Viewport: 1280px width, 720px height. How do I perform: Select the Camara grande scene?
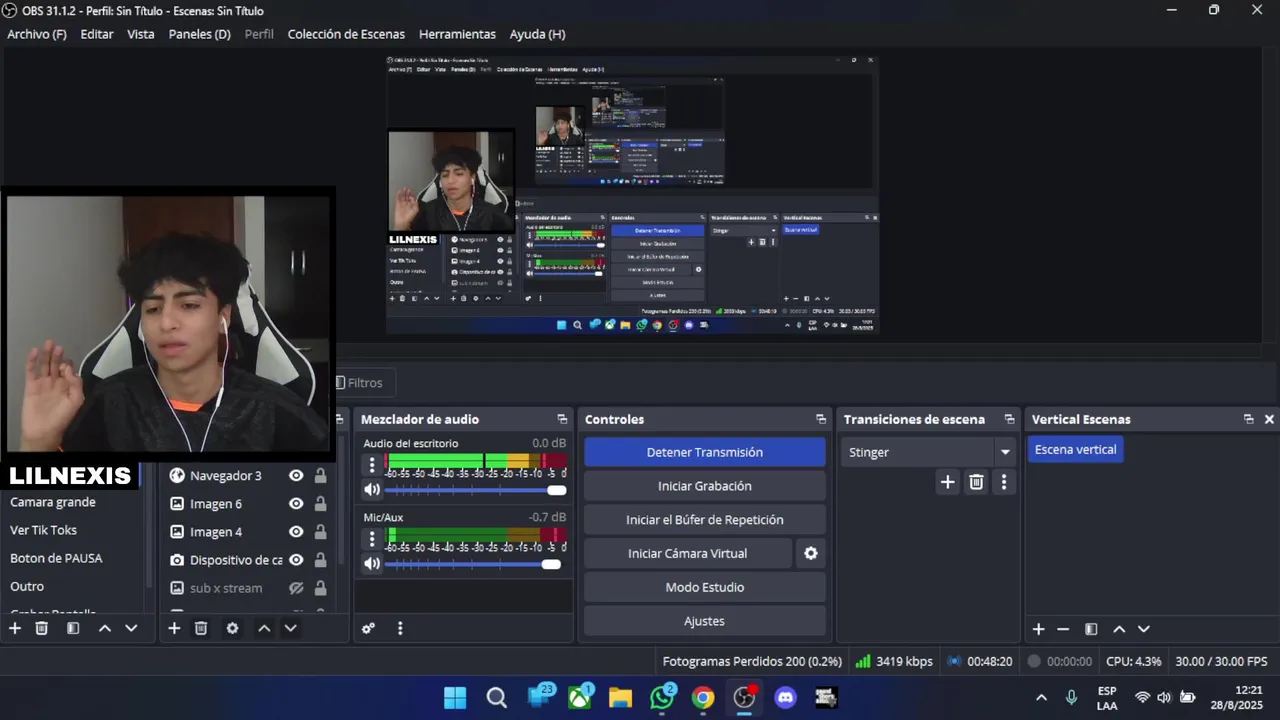click(53, 502)
